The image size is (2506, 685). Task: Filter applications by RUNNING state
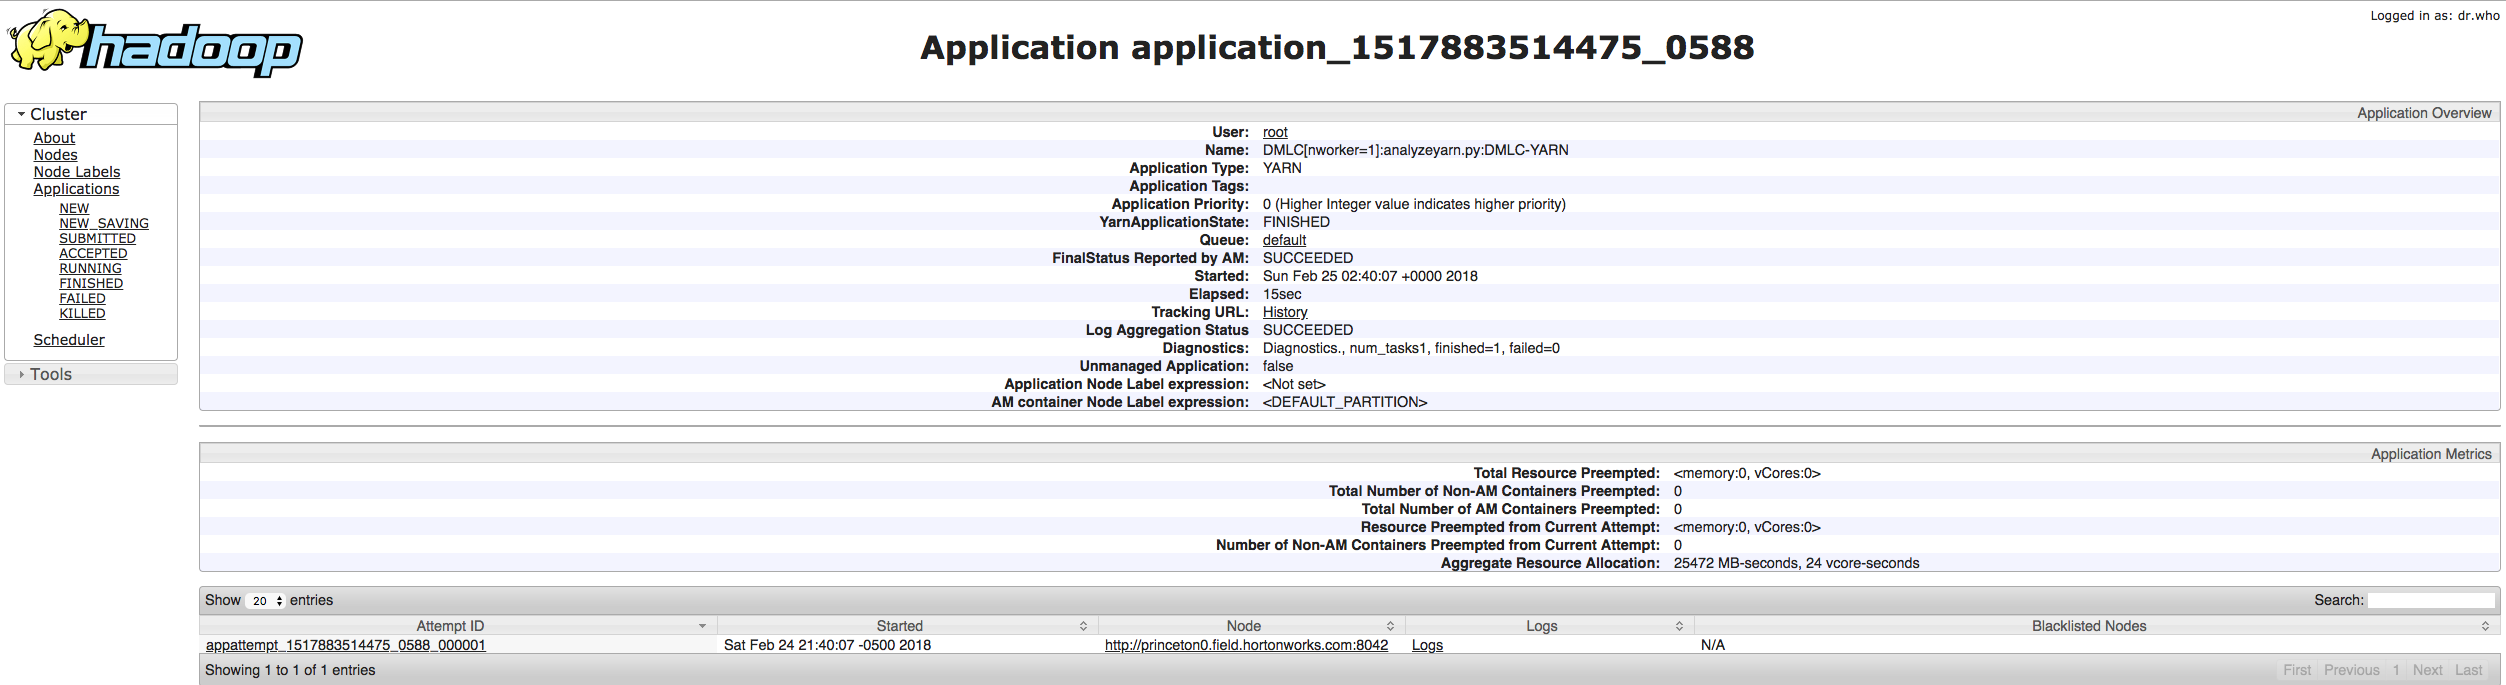point(90,269)
